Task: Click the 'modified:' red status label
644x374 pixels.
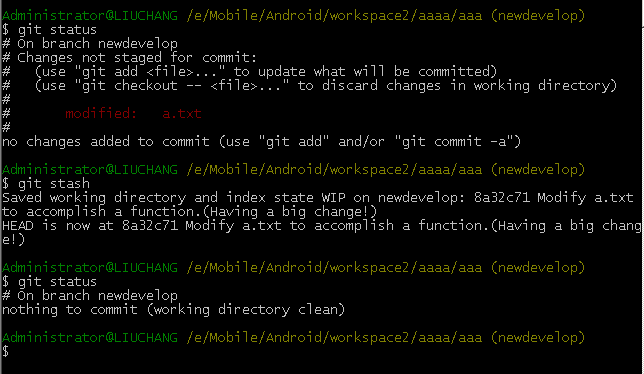Action: click(x=101, y=113)
